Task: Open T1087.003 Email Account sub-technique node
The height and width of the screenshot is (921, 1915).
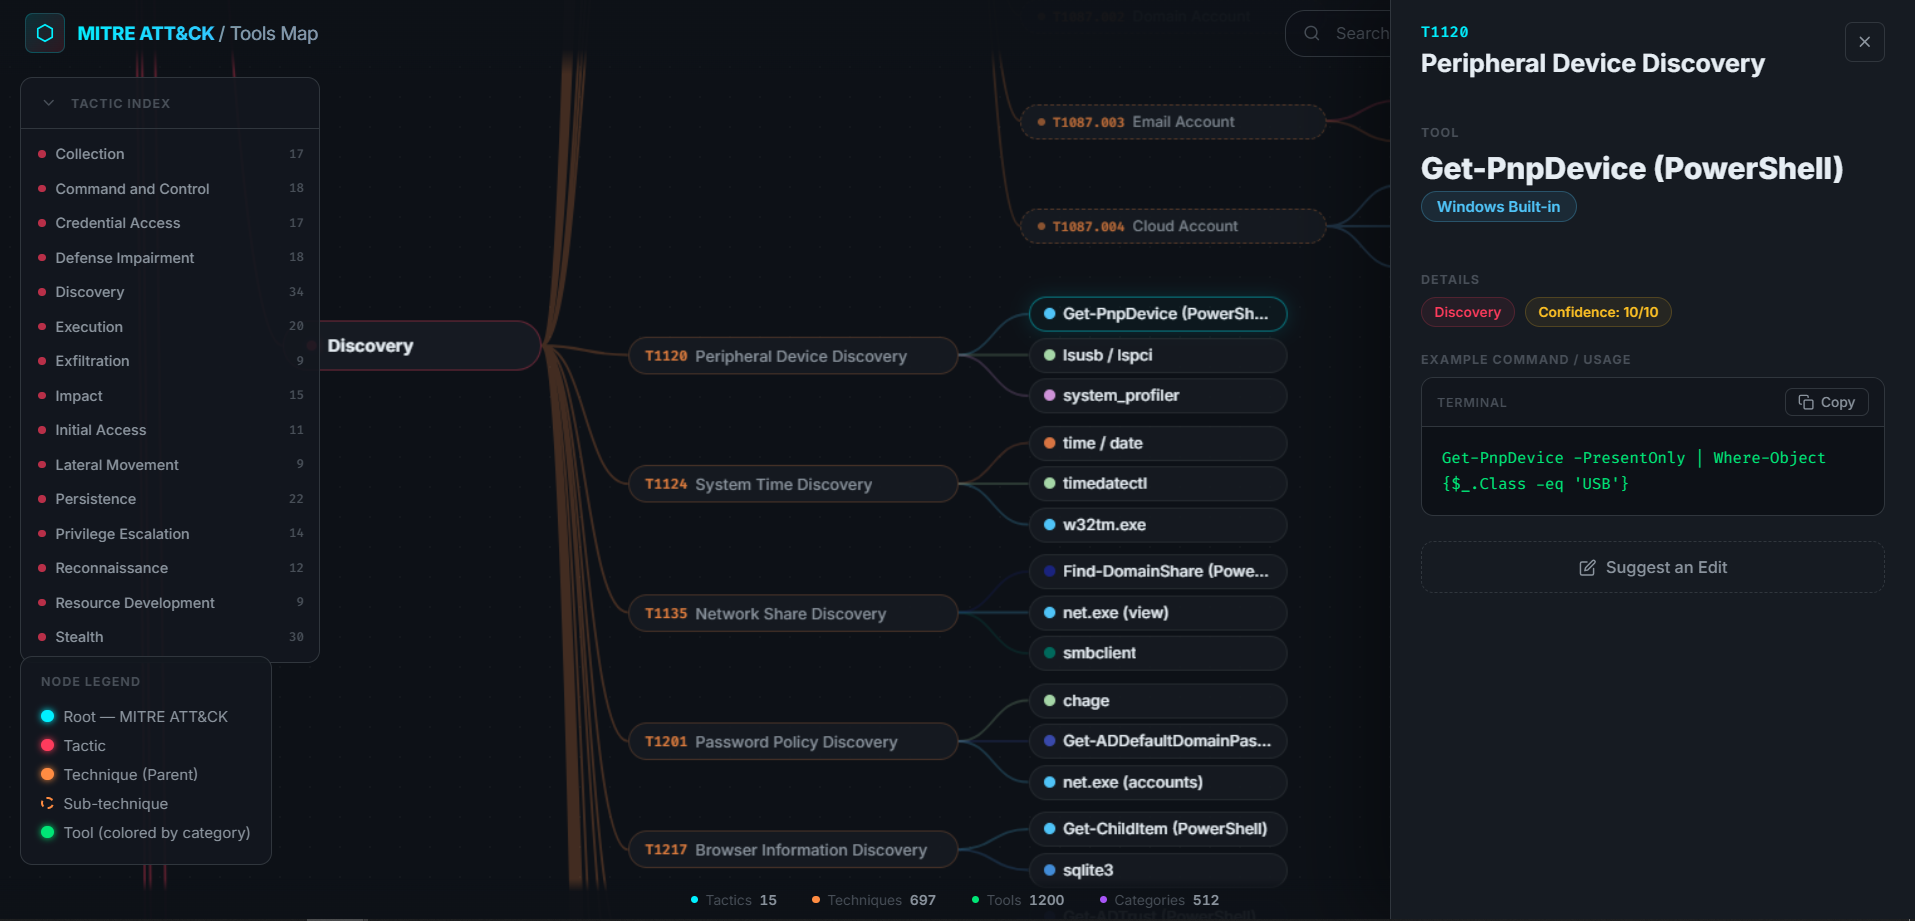Action: (x=1173, y=122)
